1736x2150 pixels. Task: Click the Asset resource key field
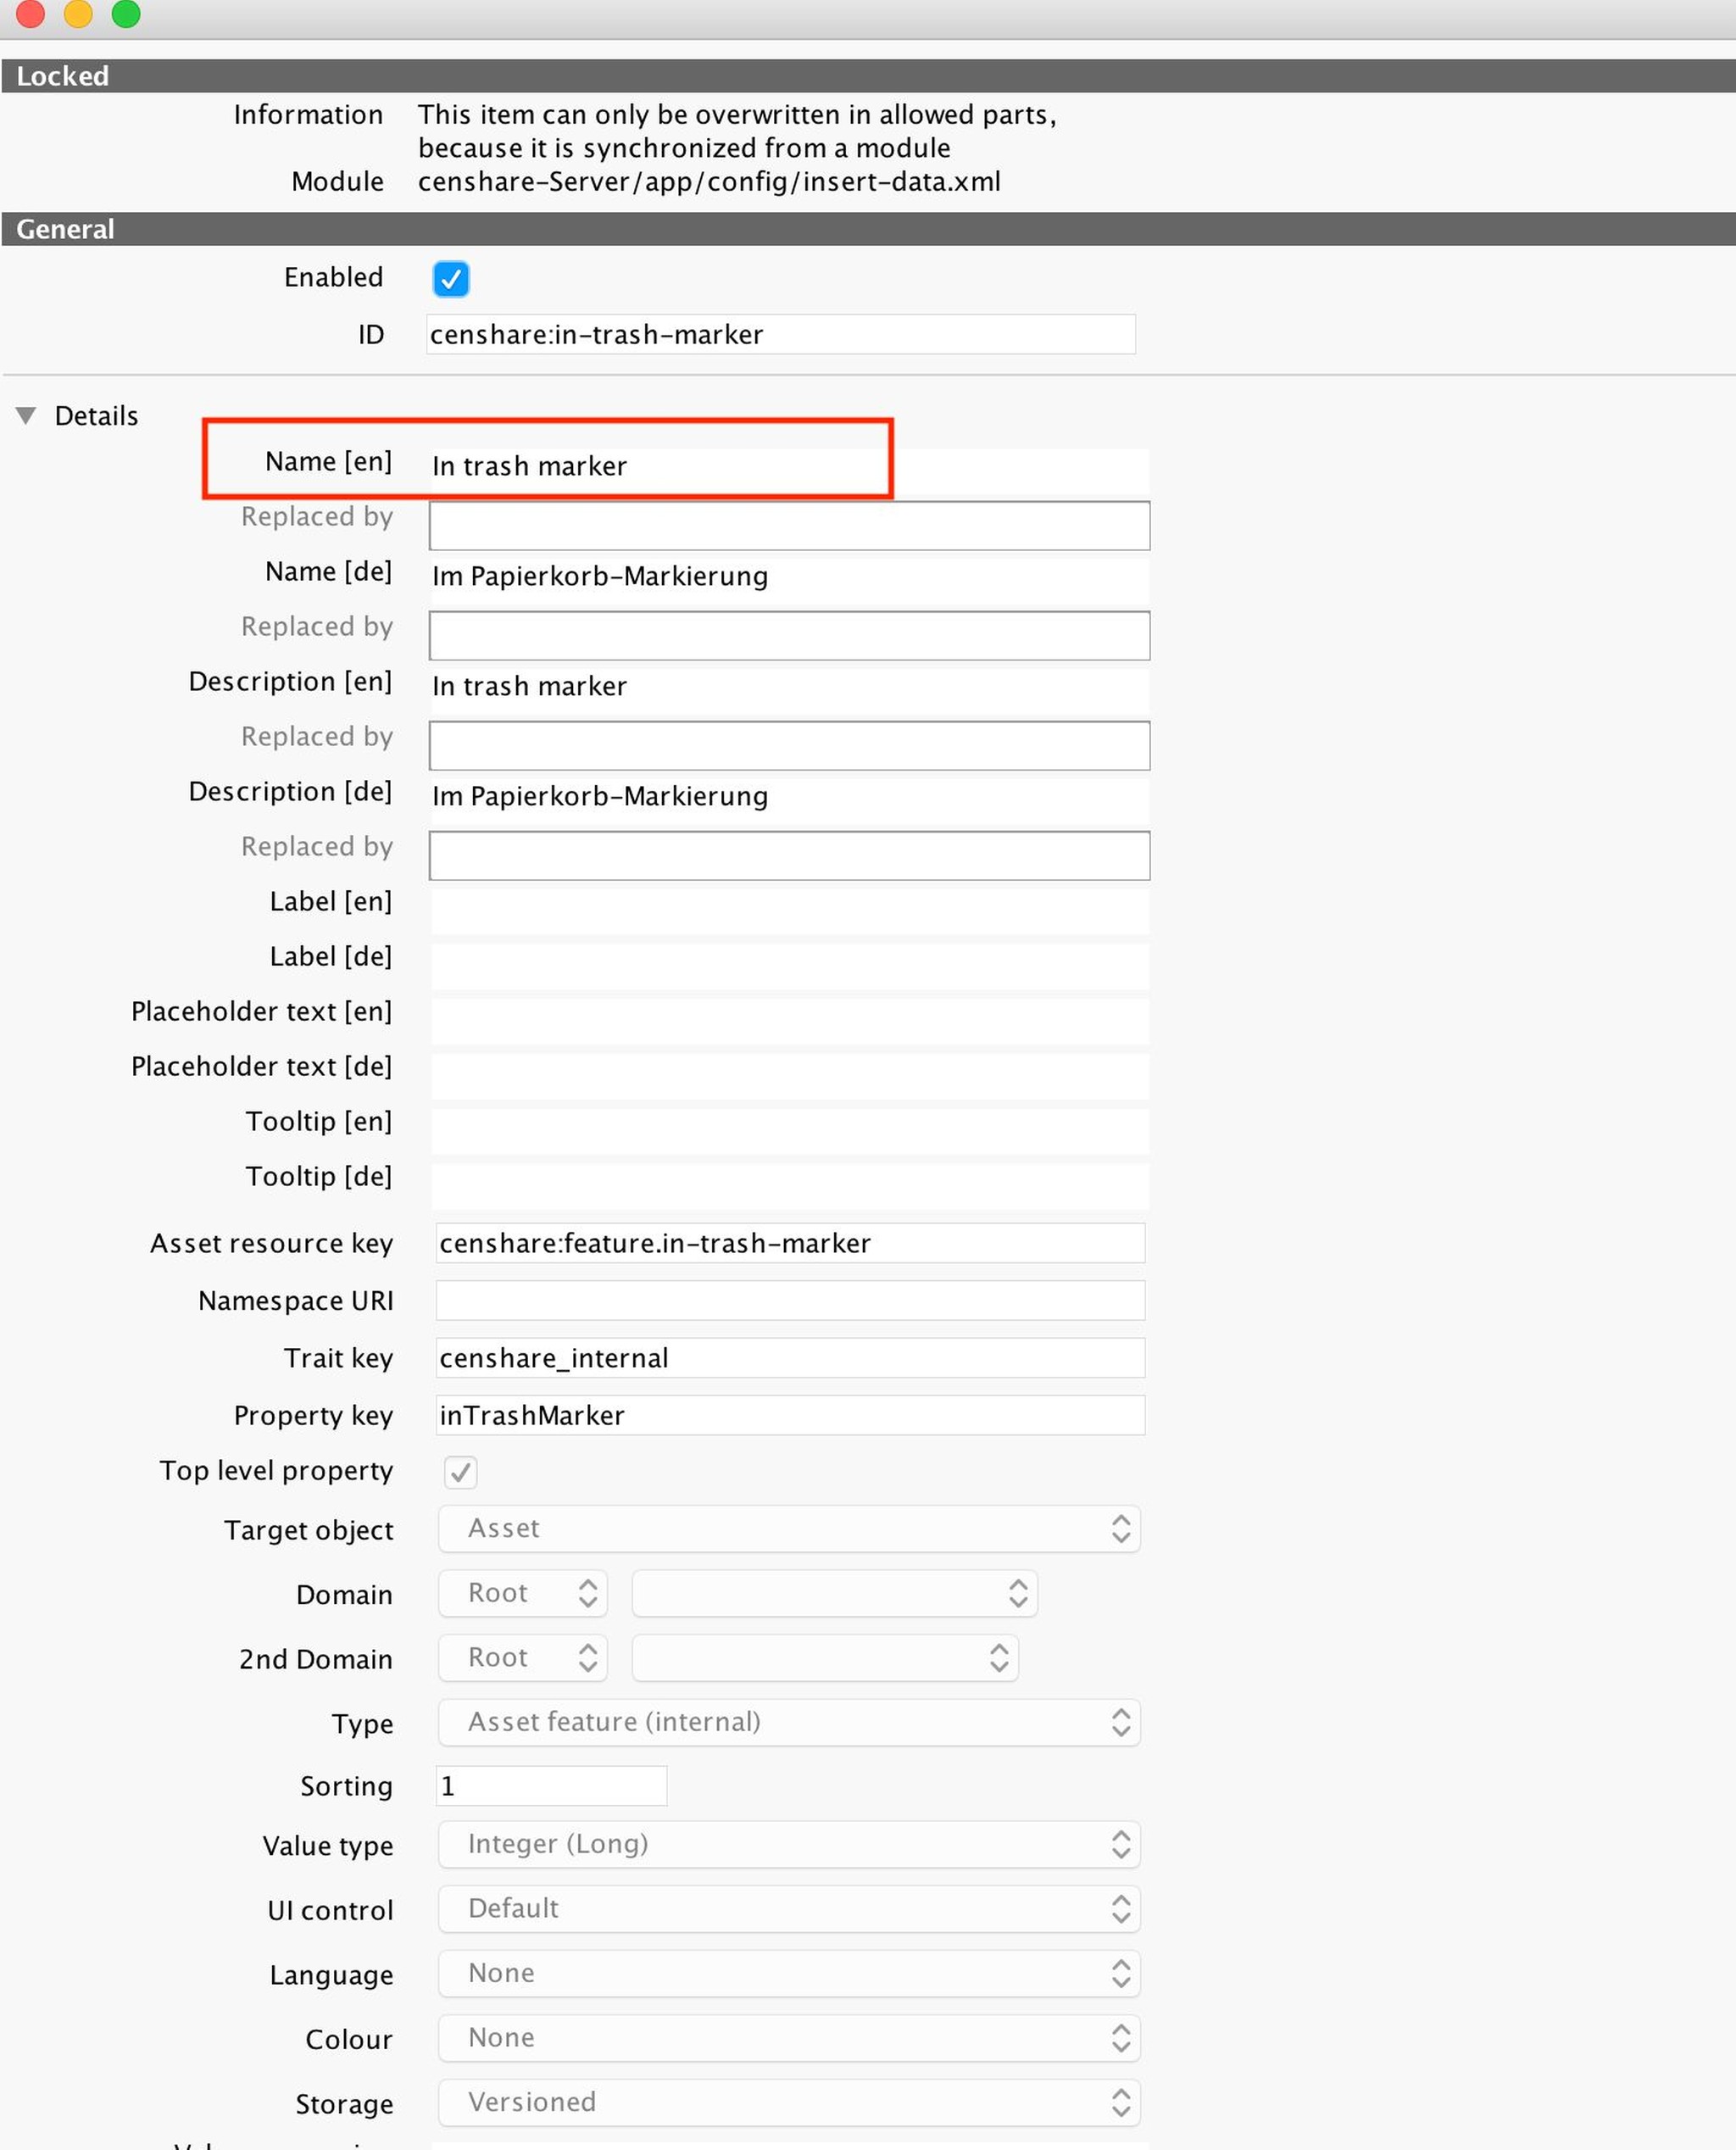[790, 1243]
